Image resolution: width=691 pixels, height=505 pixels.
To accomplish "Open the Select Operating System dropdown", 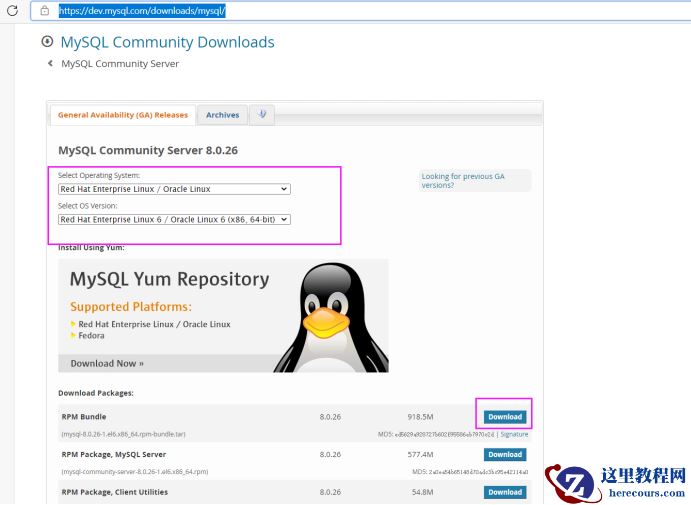I will tap(174, 189).
